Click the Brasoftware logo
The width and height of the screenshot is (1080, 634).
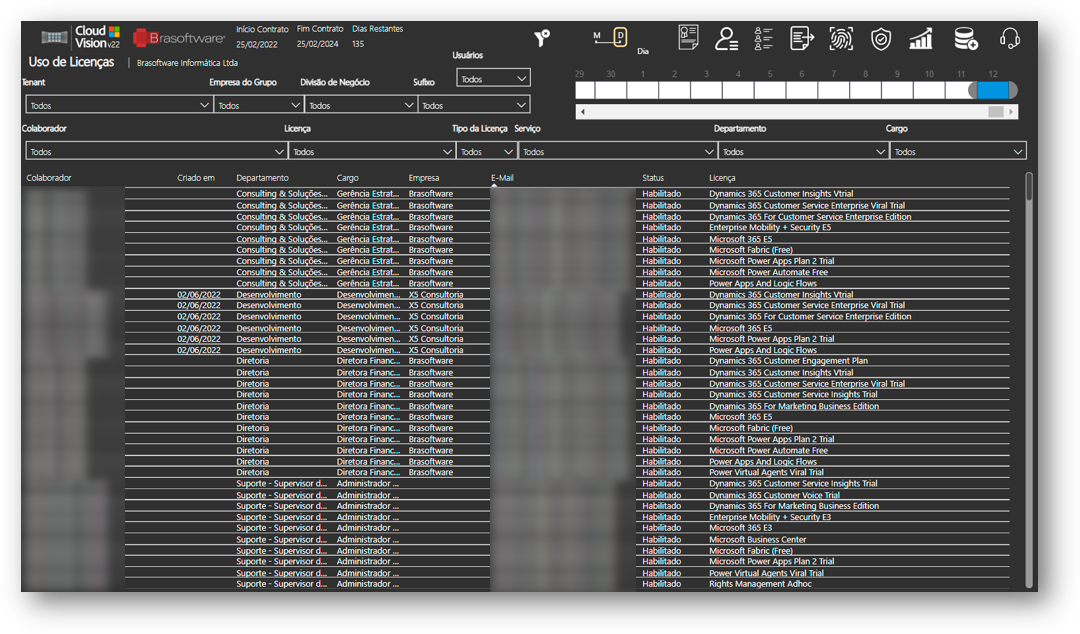point(178,38)
